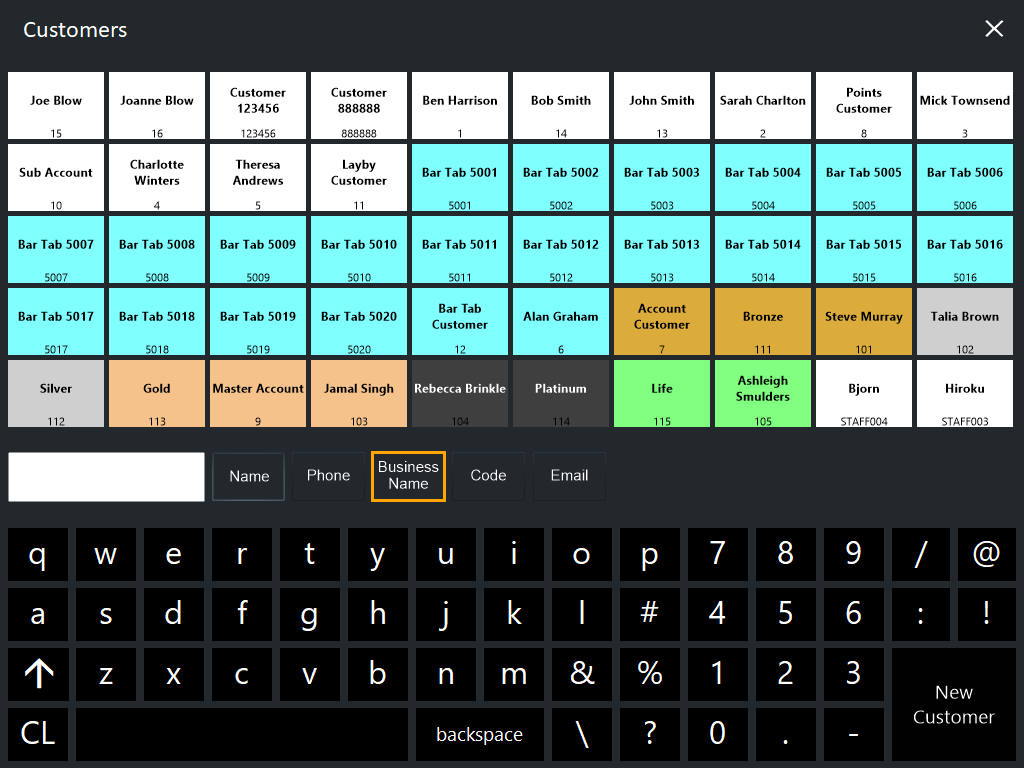Tap the forward slash key
This screenshot has width=1024, height=768.
(x=920, y=554)
